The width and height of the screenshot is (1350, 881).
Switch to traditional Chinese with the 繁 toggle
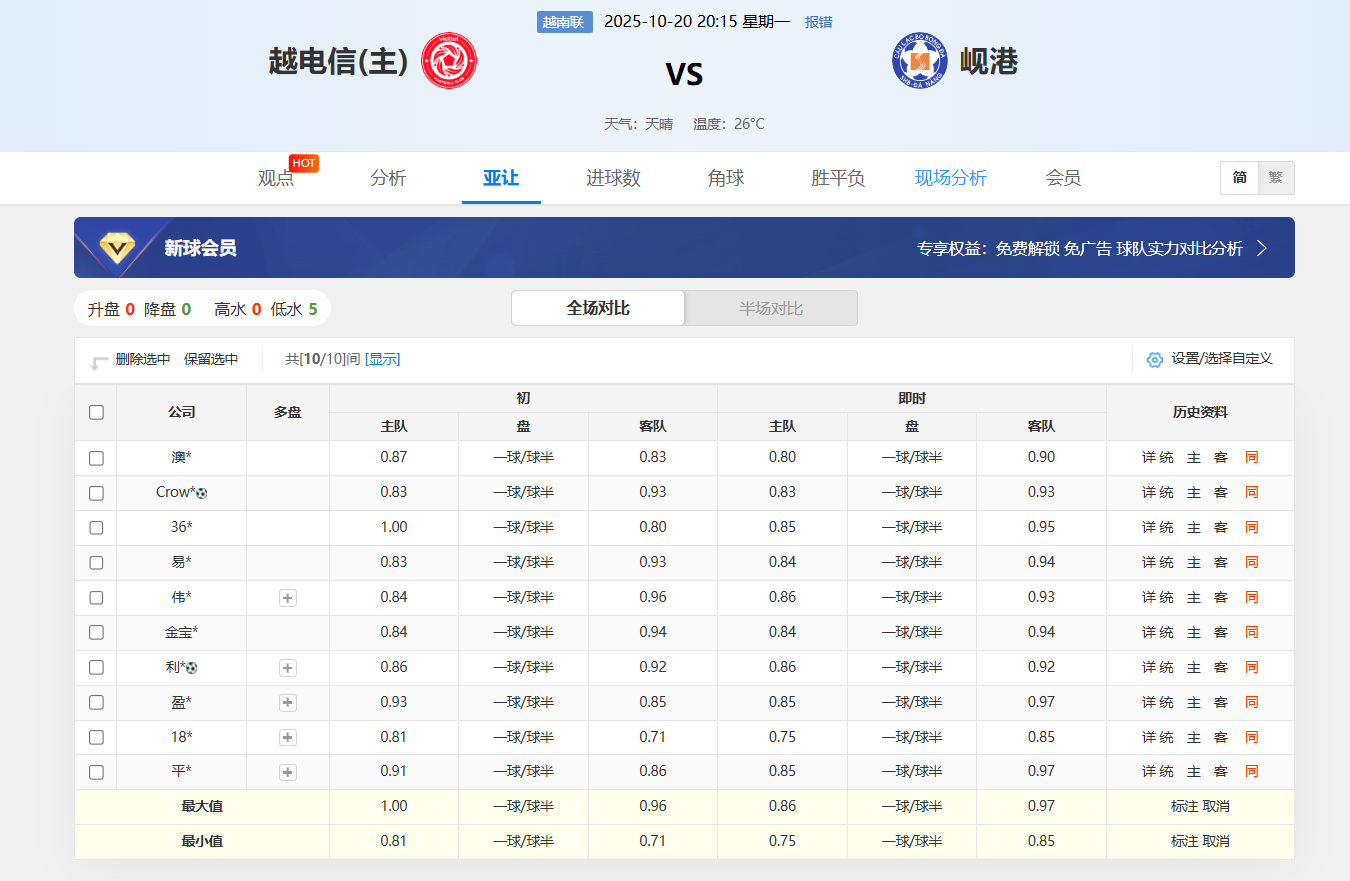tap(1276, 178)
